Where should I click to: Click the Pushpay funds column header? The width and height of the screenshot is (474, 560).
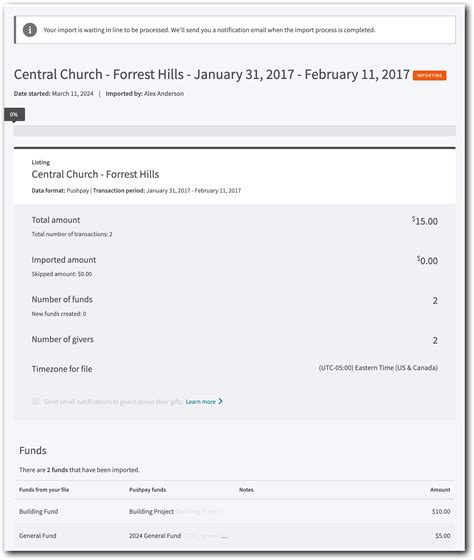pos(148,490)
